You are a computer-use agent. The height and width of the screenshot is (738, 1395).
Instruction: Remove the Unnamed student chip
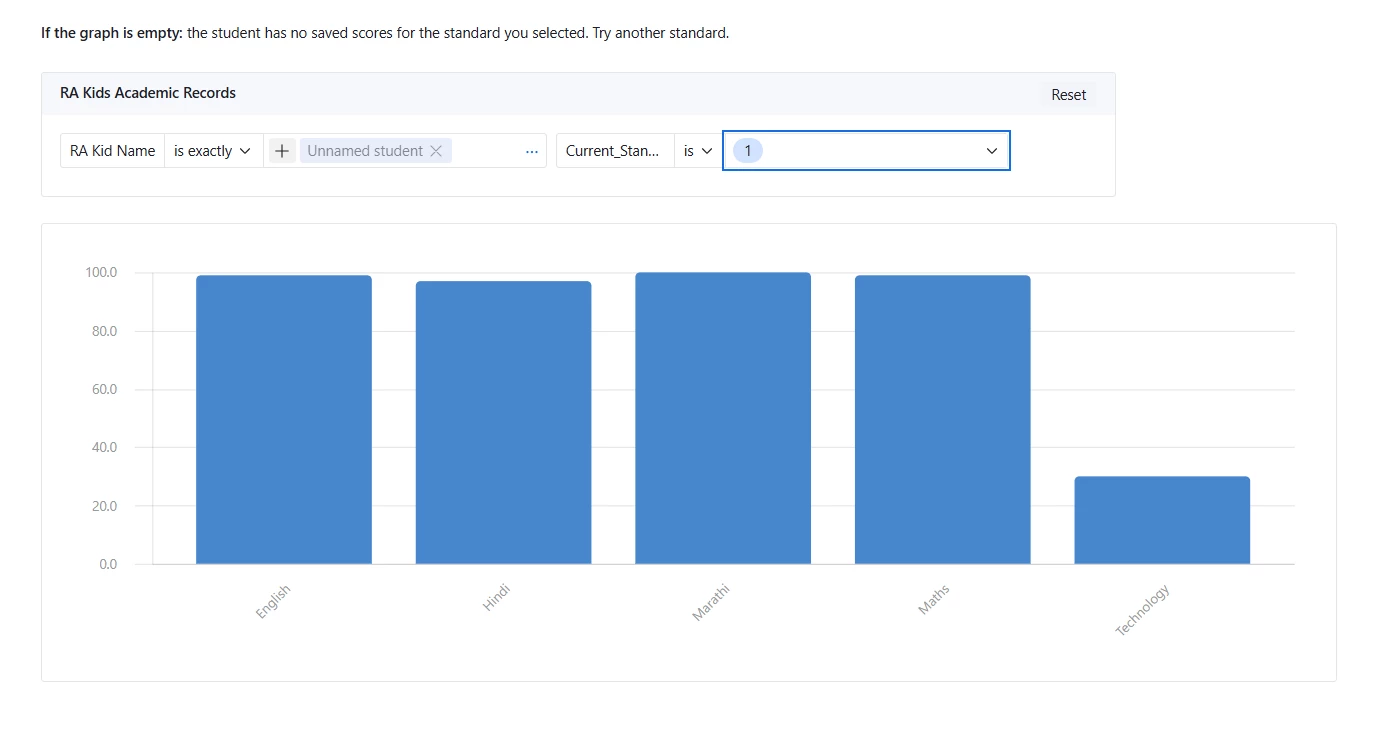pos(436,151)
